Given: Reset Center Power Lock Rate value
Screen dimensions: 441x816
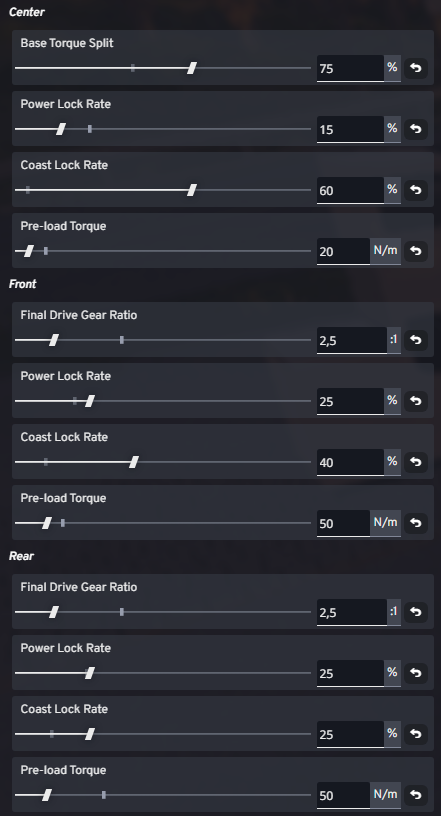Looking at the screenshot, I should 415,129.
